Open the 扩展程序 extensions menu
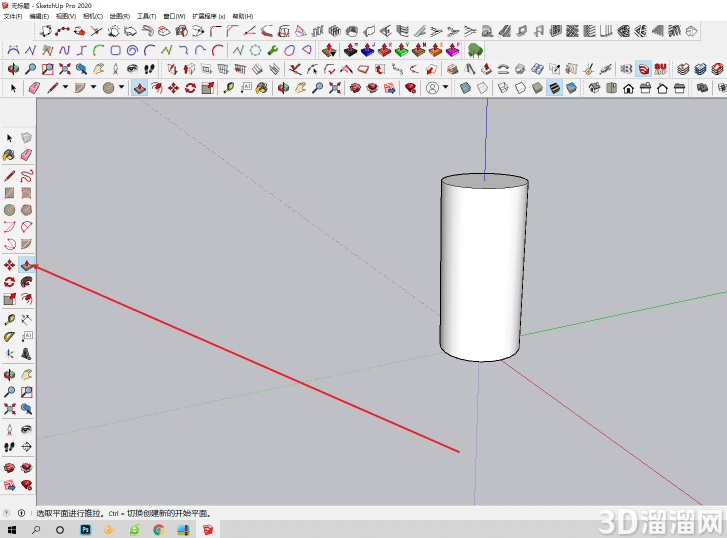 tap(209, 16)
